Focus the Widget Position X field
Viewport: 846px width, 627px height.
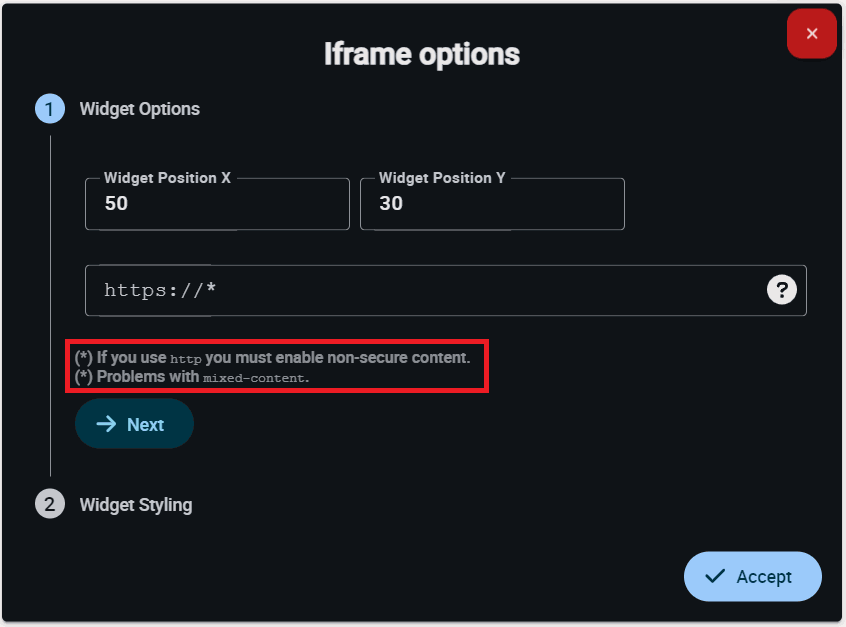point(217,205)
